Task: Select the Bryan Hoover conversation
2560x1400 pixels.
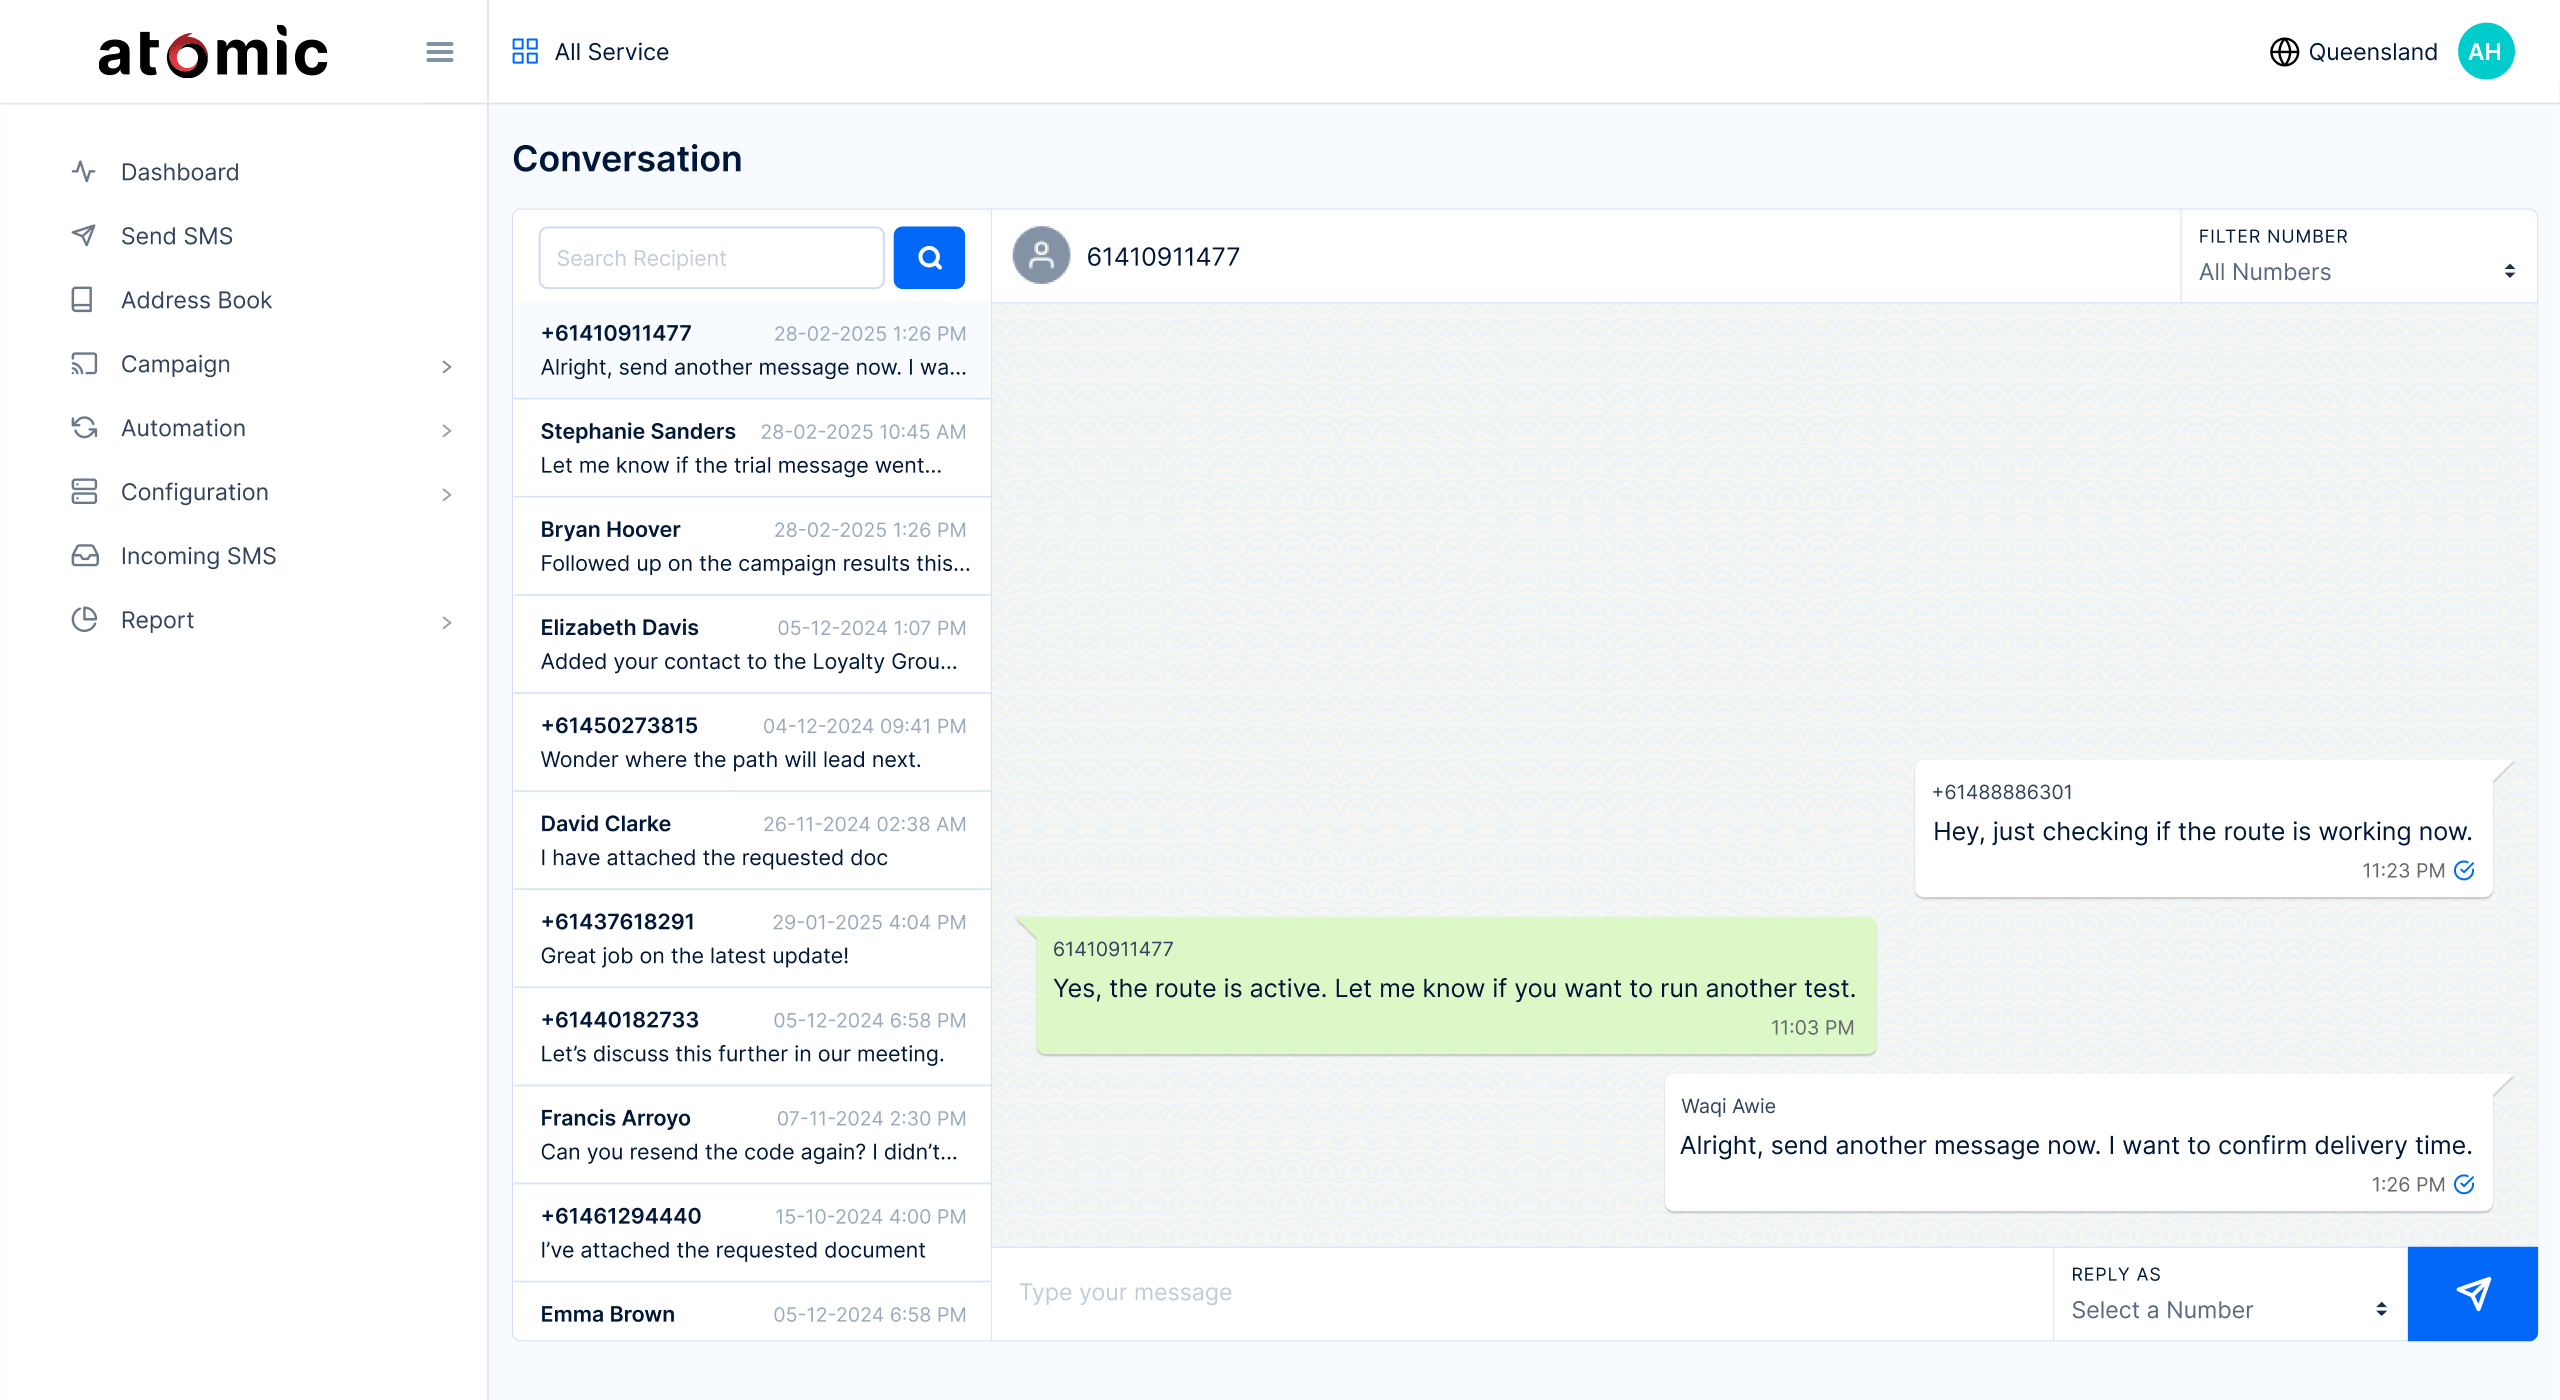Action: click(752, 546)
